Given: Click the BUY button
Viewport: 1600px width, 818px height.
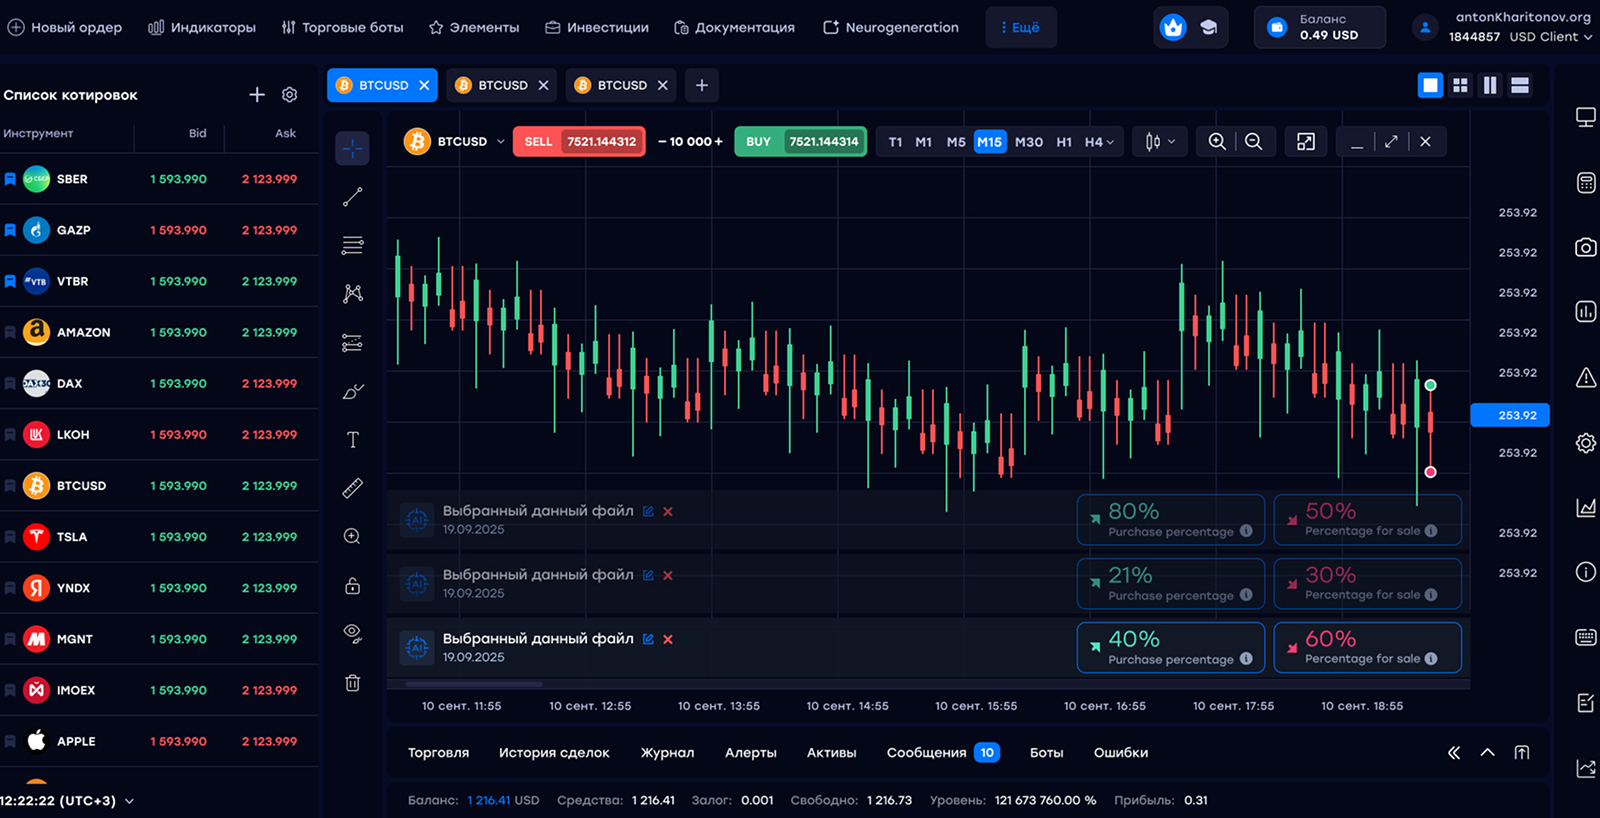Looking at the screenshot, I should (800, 142).
